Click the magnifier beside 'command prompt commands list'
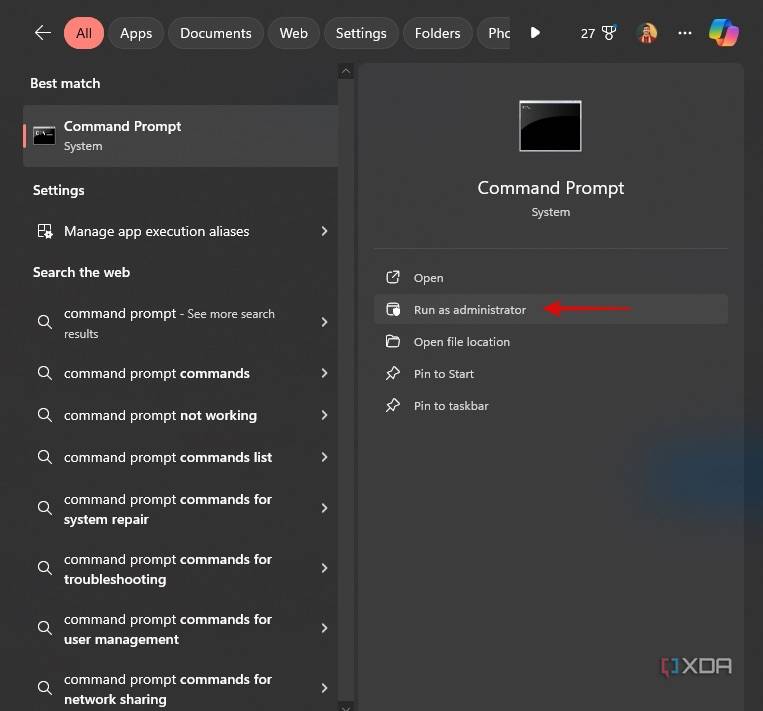This screenshot has width=763, height=711. (45, 457)
